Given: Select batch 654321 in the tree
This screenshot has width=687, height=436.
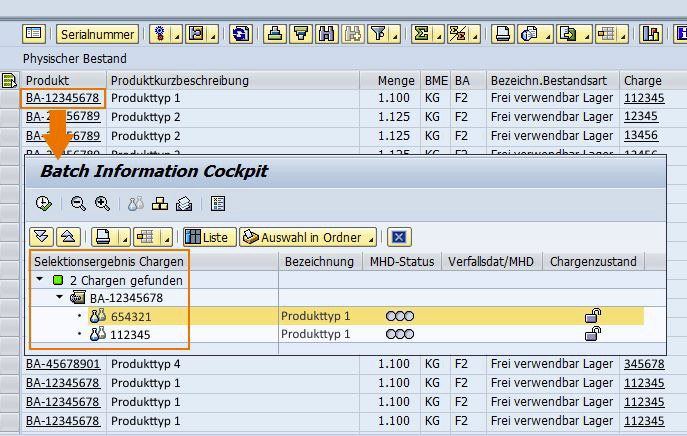Looking at the screenshot, I should 130,316.
